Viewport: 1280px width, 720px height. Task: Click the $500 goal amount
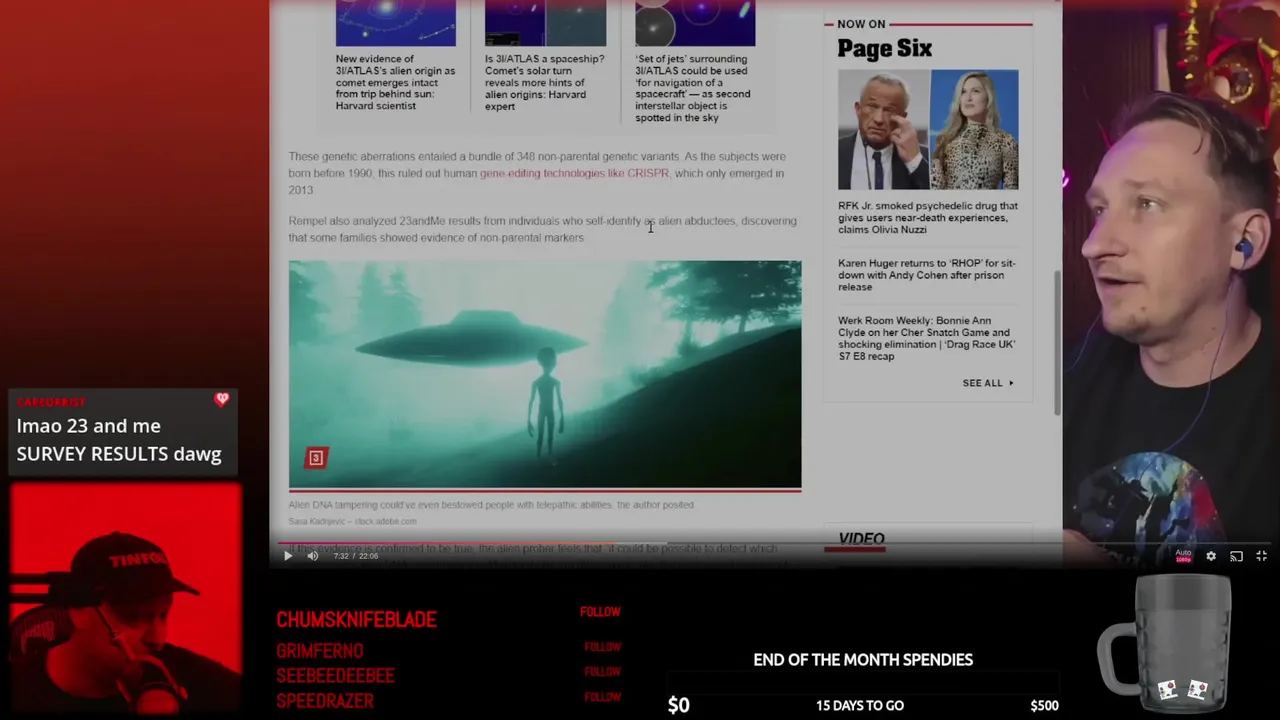(x=1044, y=705)
